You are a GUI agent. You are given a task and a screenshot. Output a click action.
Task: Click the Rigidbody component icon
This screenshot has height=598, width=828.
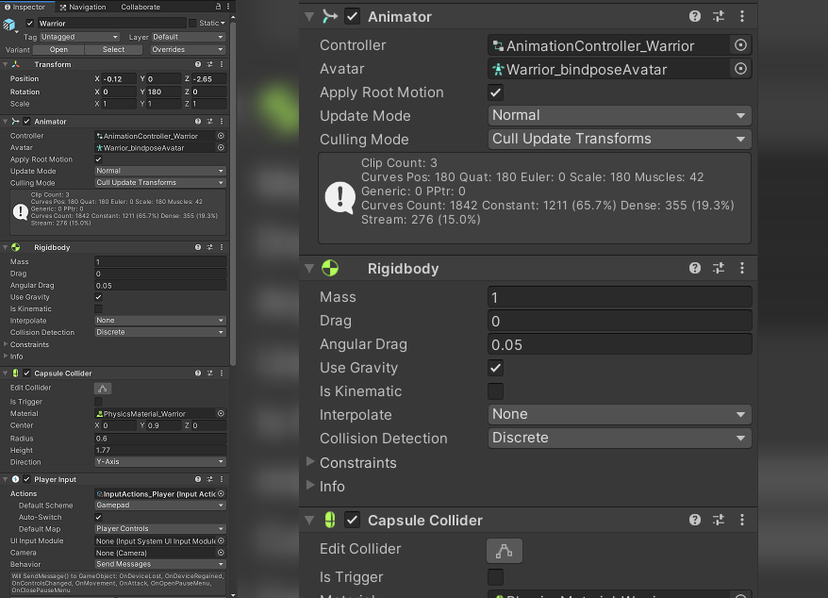point(330,268)
